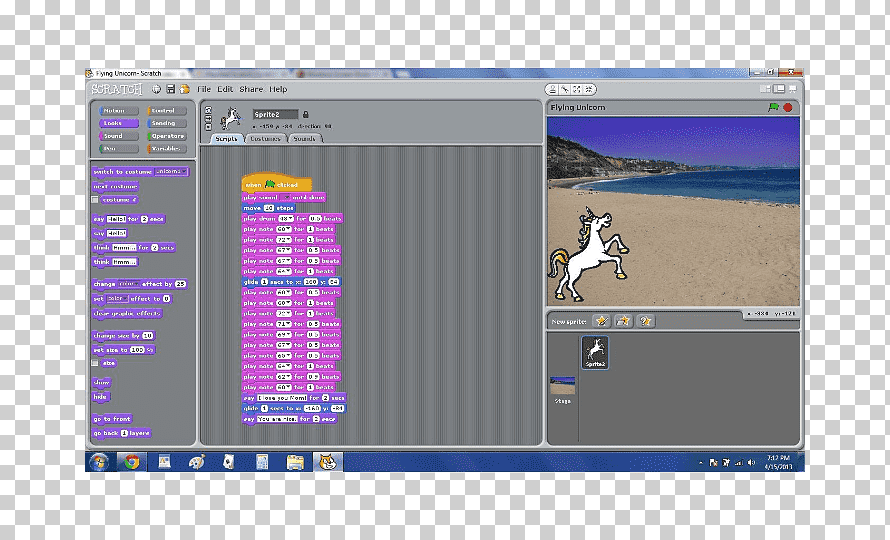Screen dimensions: 890x540
Task: Save the project with the floppy disk icon
Action: pyautogui.click(x=170, y=89)
